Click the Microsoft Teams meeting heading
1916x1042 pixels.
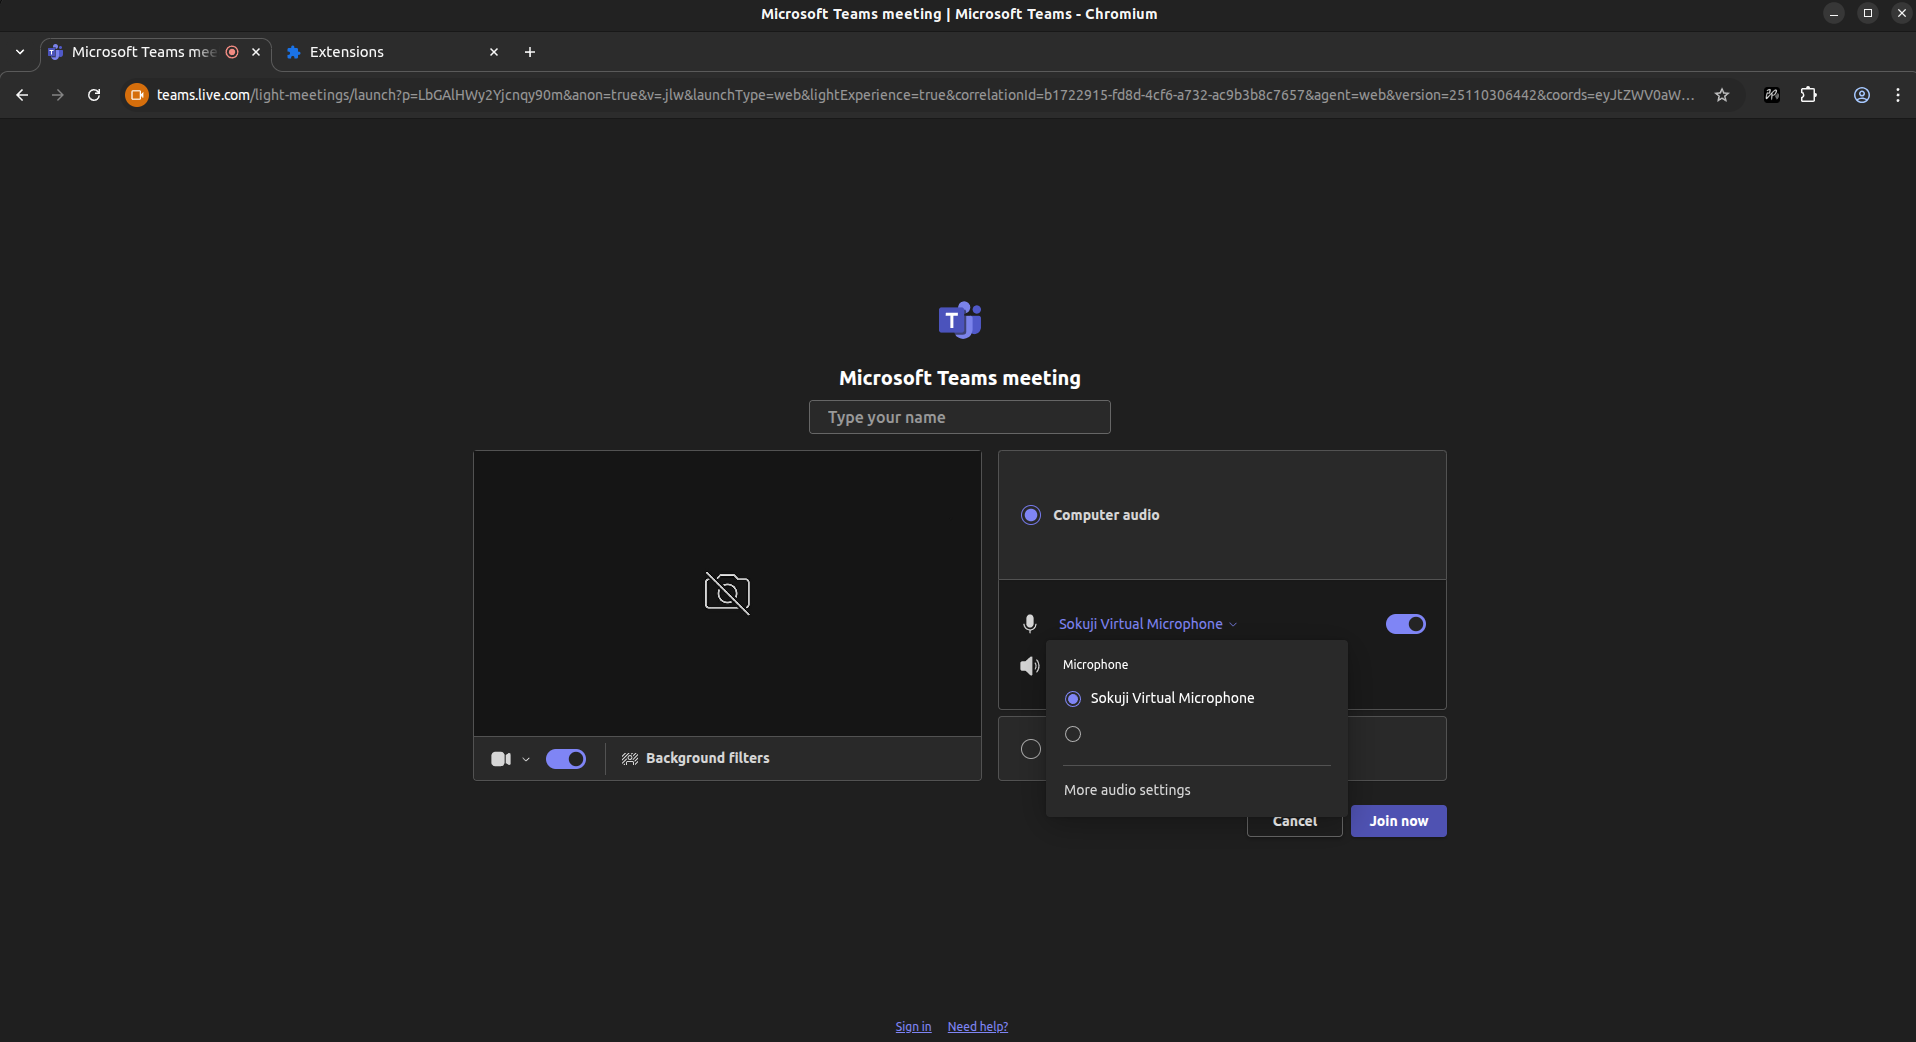pyautogui.click(x=960, y=378)
